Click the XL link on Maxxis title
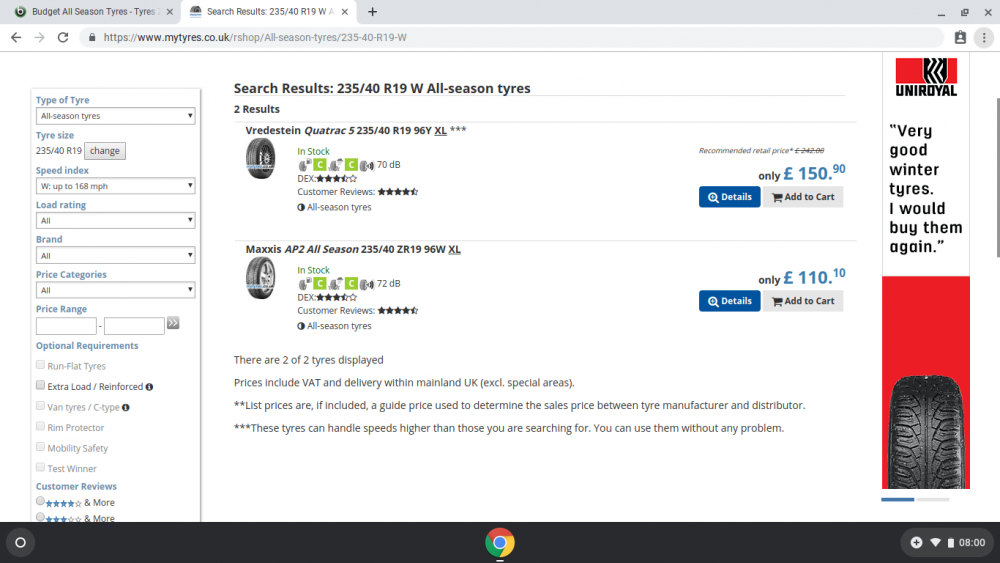1000x563 pixels. (x=454, y=249)
